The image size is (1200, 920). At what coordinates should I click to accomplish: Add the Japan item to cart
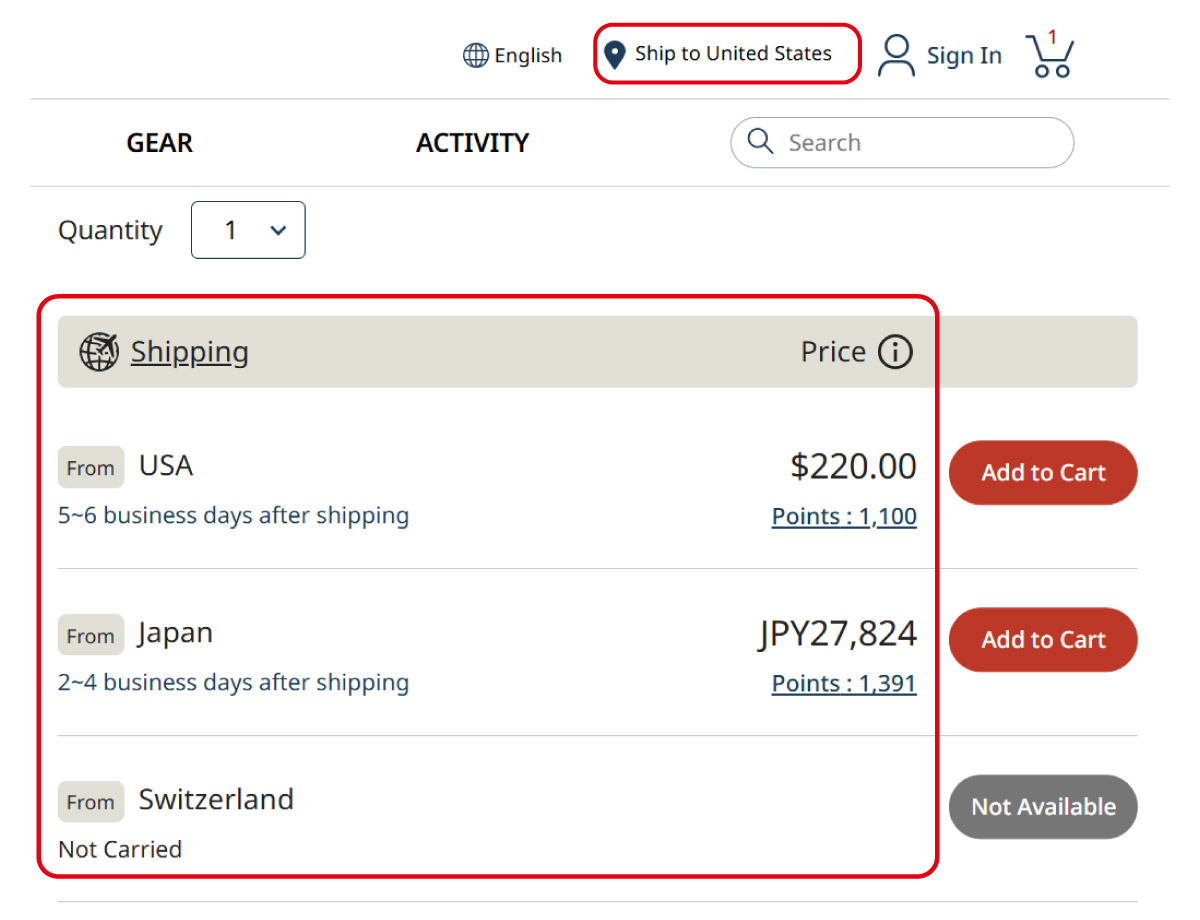(1043, 640)
